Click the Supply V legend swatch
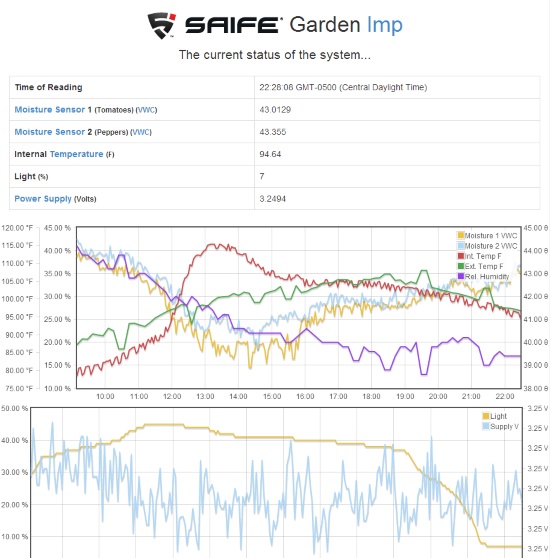Viewport: 550px width, 558px height. pyautogui.click(x=486, y=426)
